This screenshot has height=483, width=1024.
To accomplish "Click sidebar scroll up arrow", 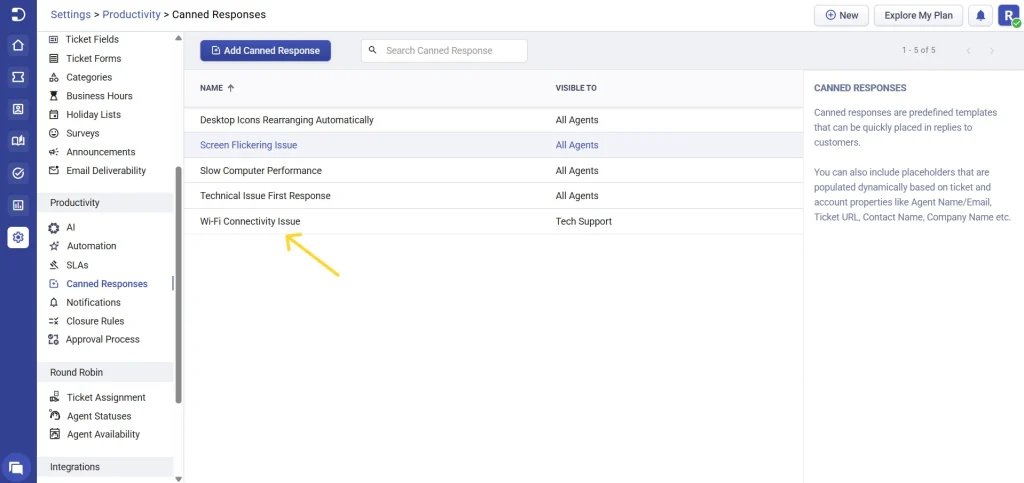I will pos(179,37).
